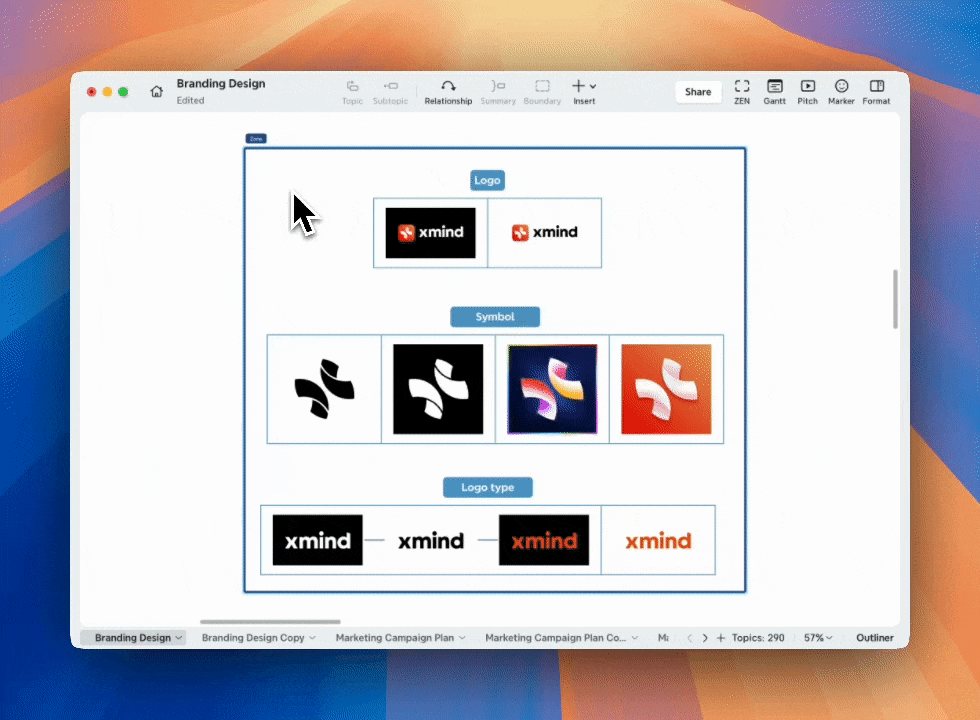Select white xmind wordmark on black

318,540
